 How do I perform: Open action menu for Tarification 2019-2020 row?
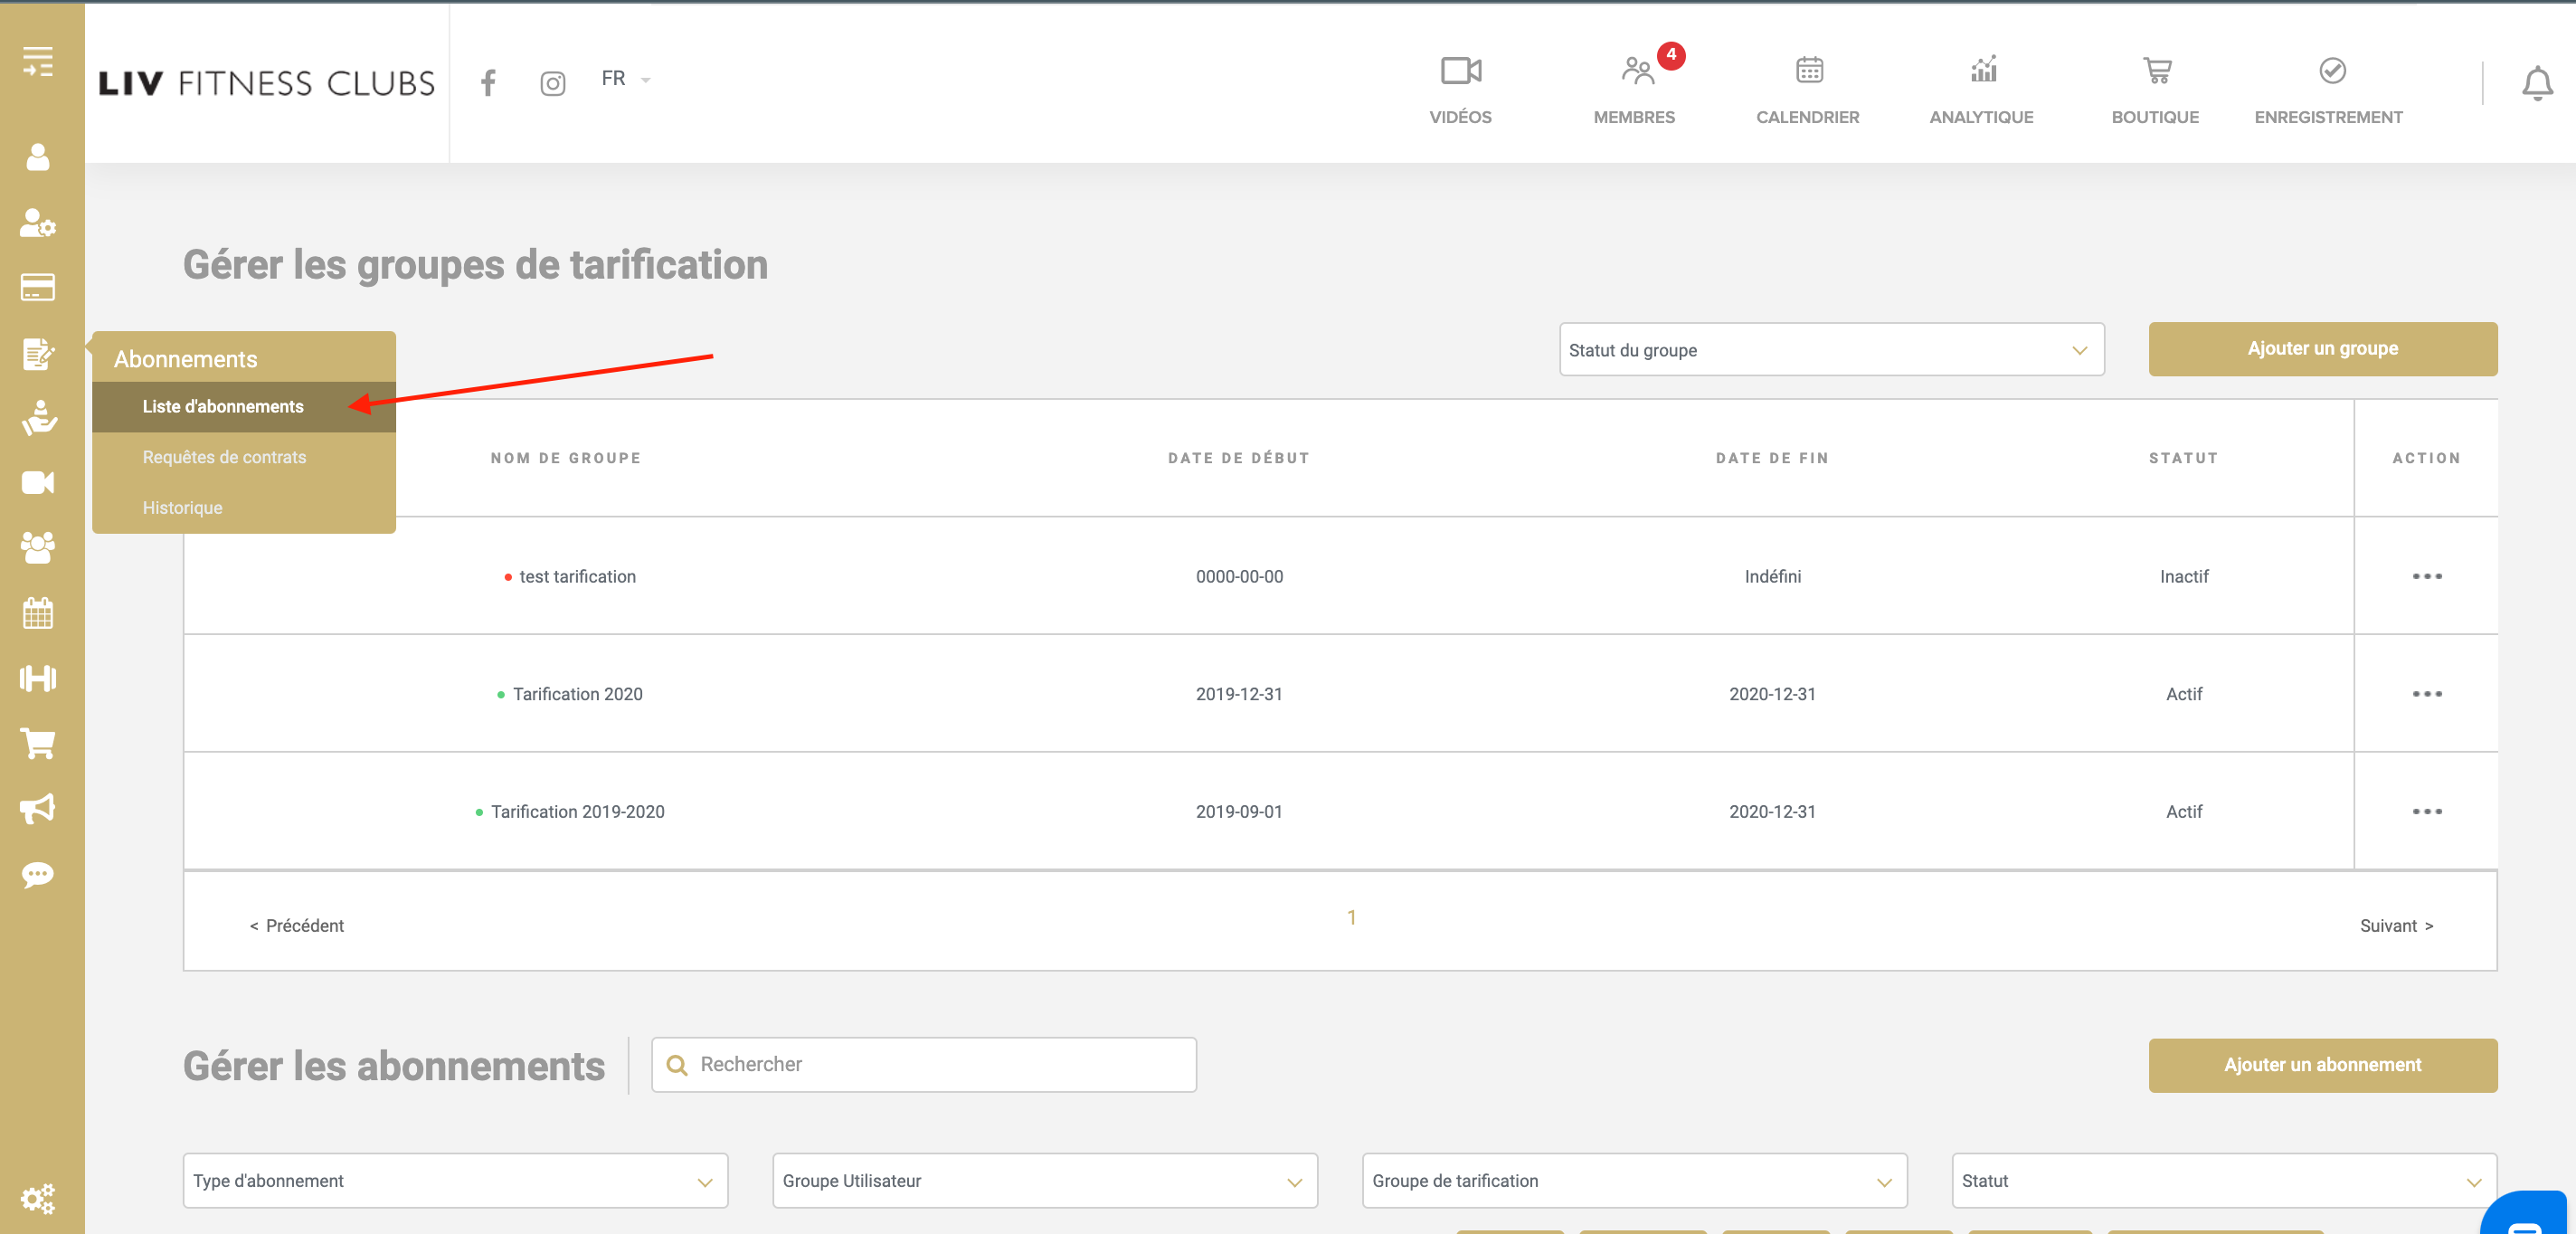tap(2426, 811)
